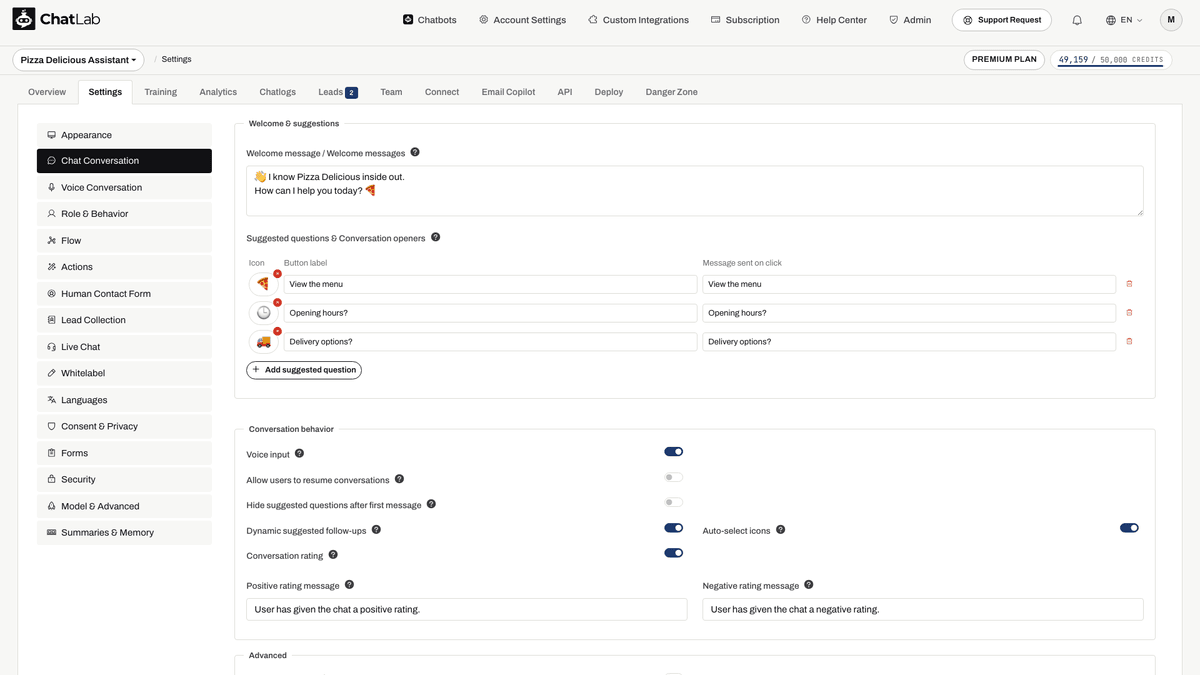Click the credits usage progress indicator

1111,60
